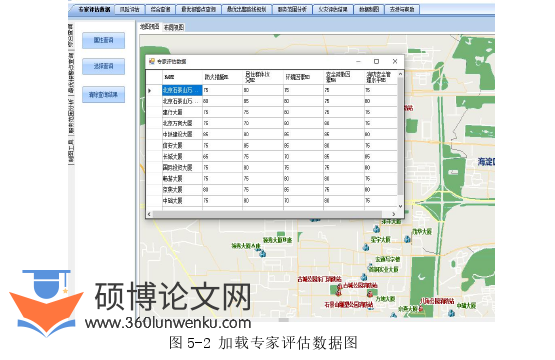Open the 布局视图 tab above the map
This screenshot has height=360, width=555.
[173, 27]
